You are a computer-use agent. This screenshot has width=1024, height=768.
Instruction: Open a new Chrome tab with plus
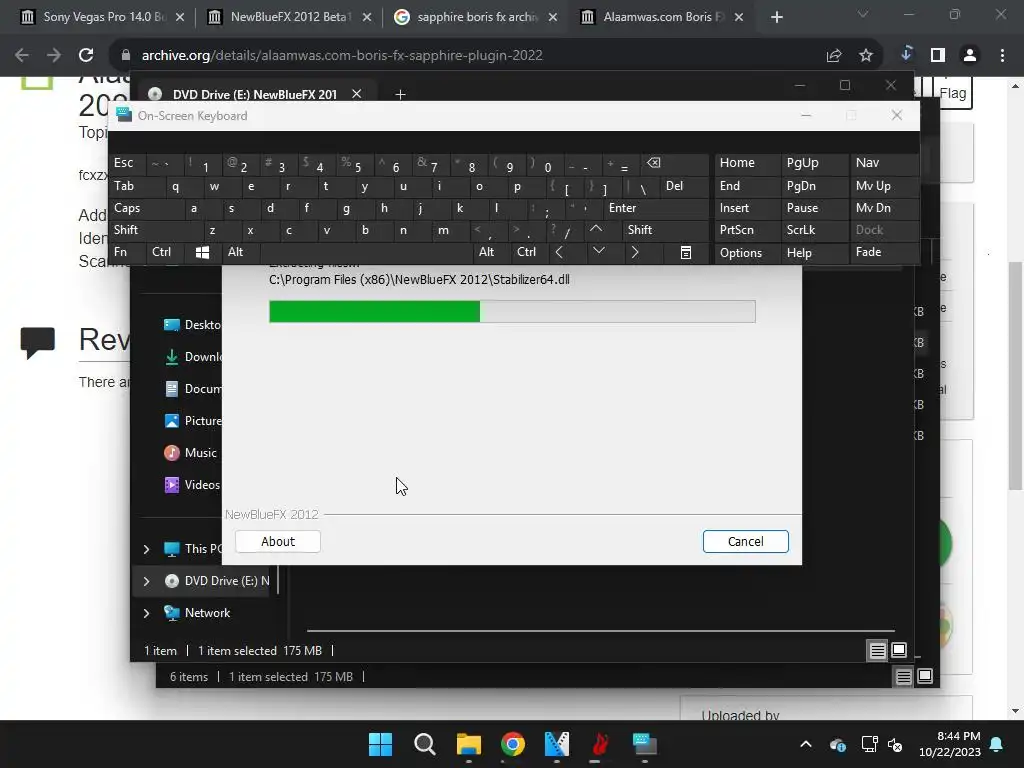pos(776,17)
